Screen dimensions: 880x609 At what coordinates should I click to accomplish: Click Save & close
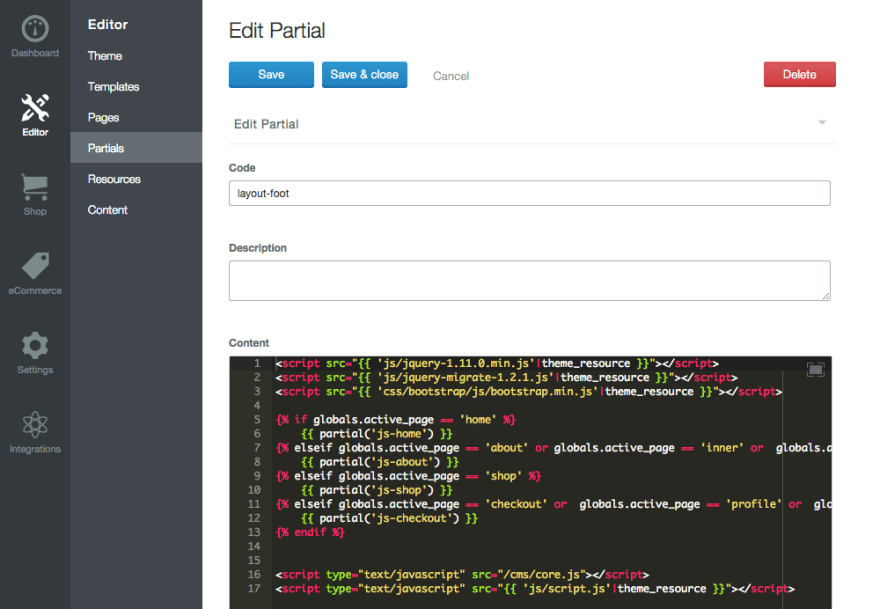[x=364, y=75]
